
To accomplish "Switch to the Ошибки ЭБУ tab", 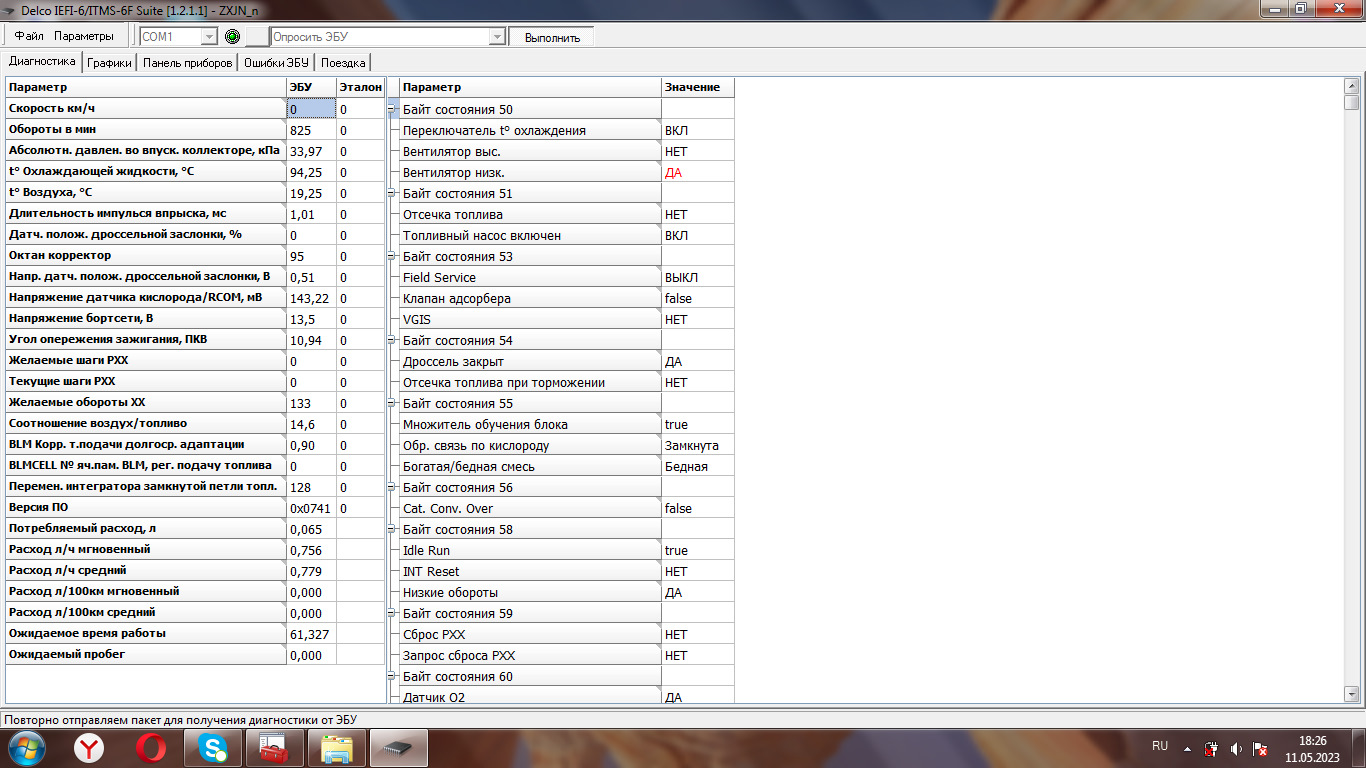I will coord(276,62).
